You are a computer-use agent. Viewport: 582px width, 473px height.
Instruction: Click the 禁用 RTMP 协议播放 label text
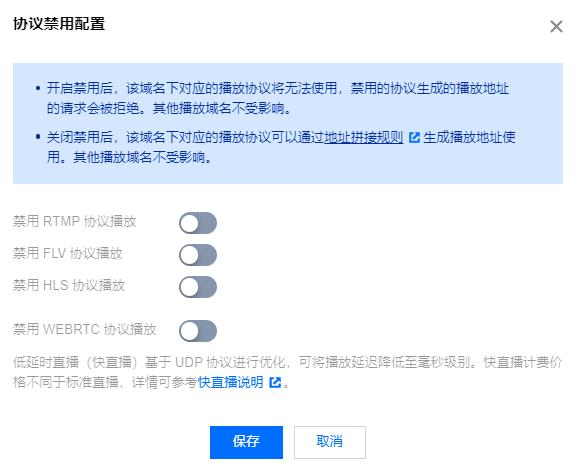(75, 222)
